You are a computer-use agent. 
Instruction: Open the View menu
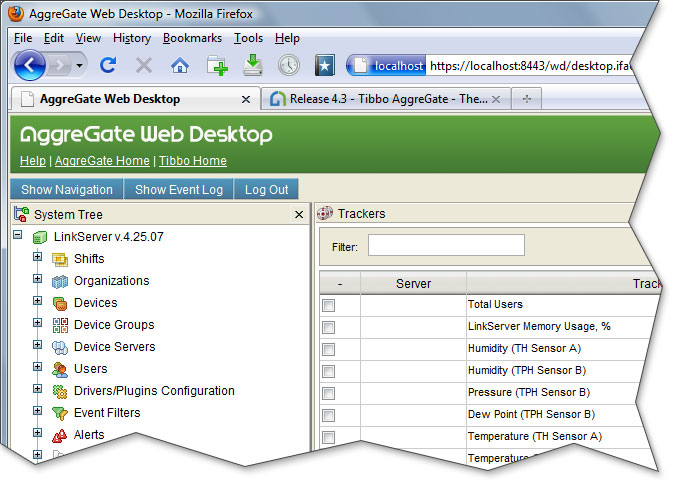(x=88, y=38)
